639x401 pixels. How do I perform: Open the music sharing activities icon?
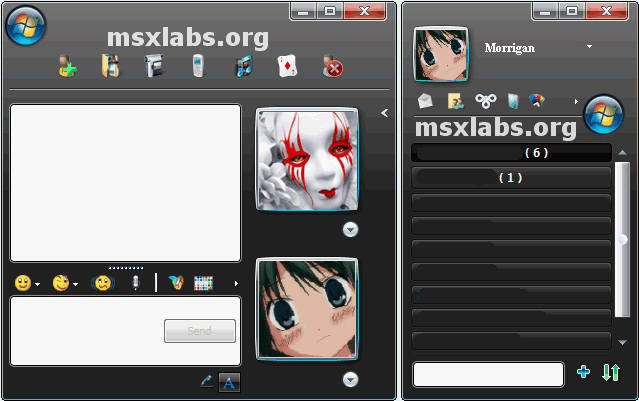tap(244, 66)
